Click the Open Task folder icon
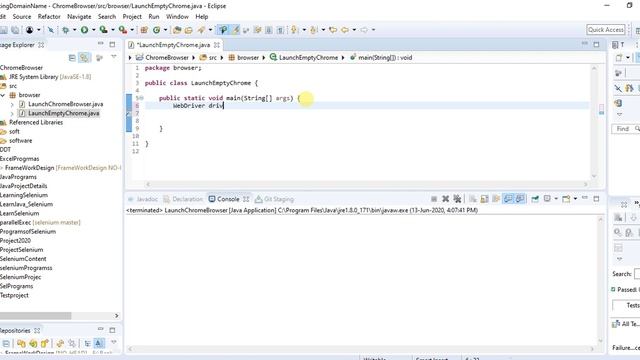The width and height of the screenshot is (640, 360). pyautogui.click(x=188, y=30)
